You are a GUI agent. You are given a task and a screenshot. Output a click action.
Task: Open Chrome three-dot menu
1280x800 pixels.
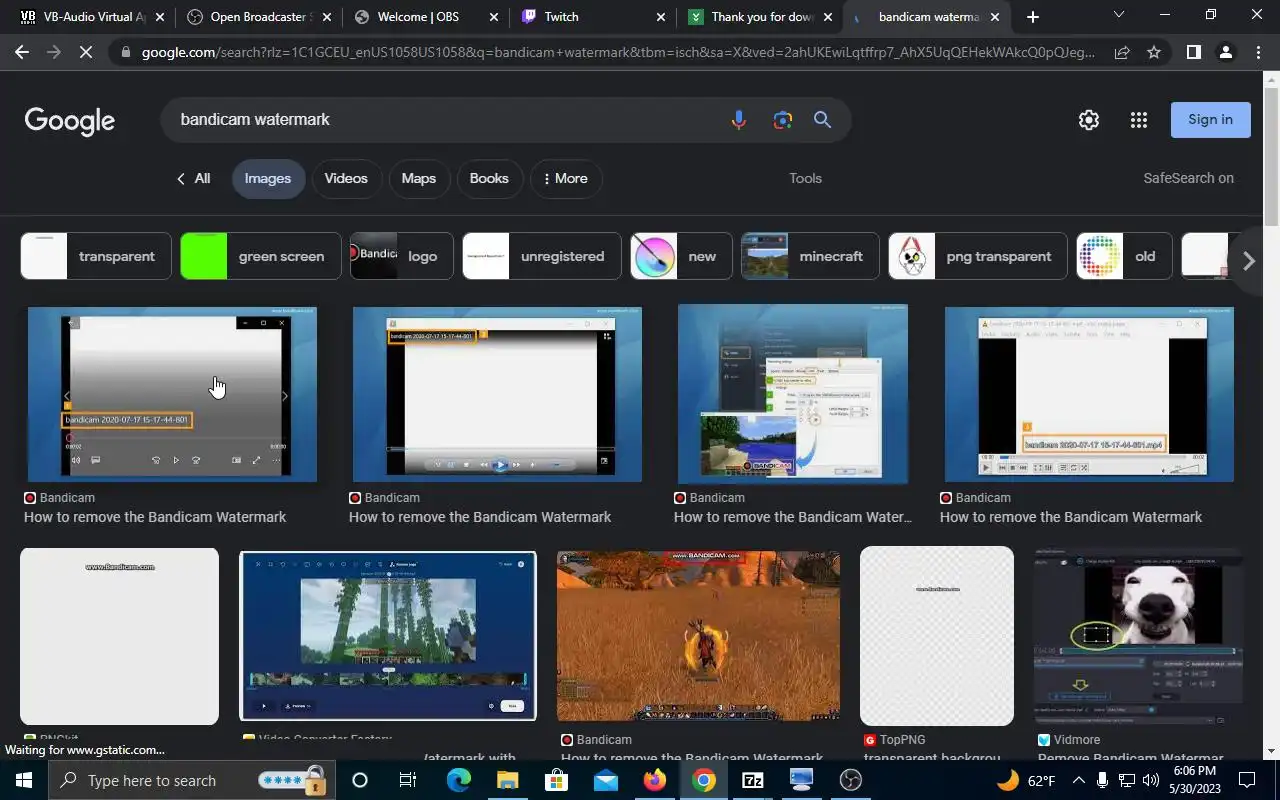(x=1258, y=52)
